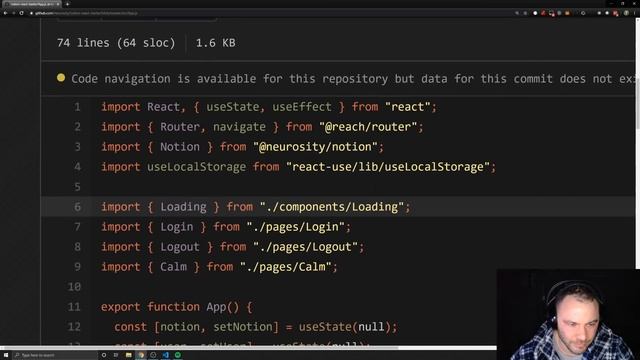This screenshot has width=640, height=360.
Task: Click "./components/Loading" import path
Action: 332,207
